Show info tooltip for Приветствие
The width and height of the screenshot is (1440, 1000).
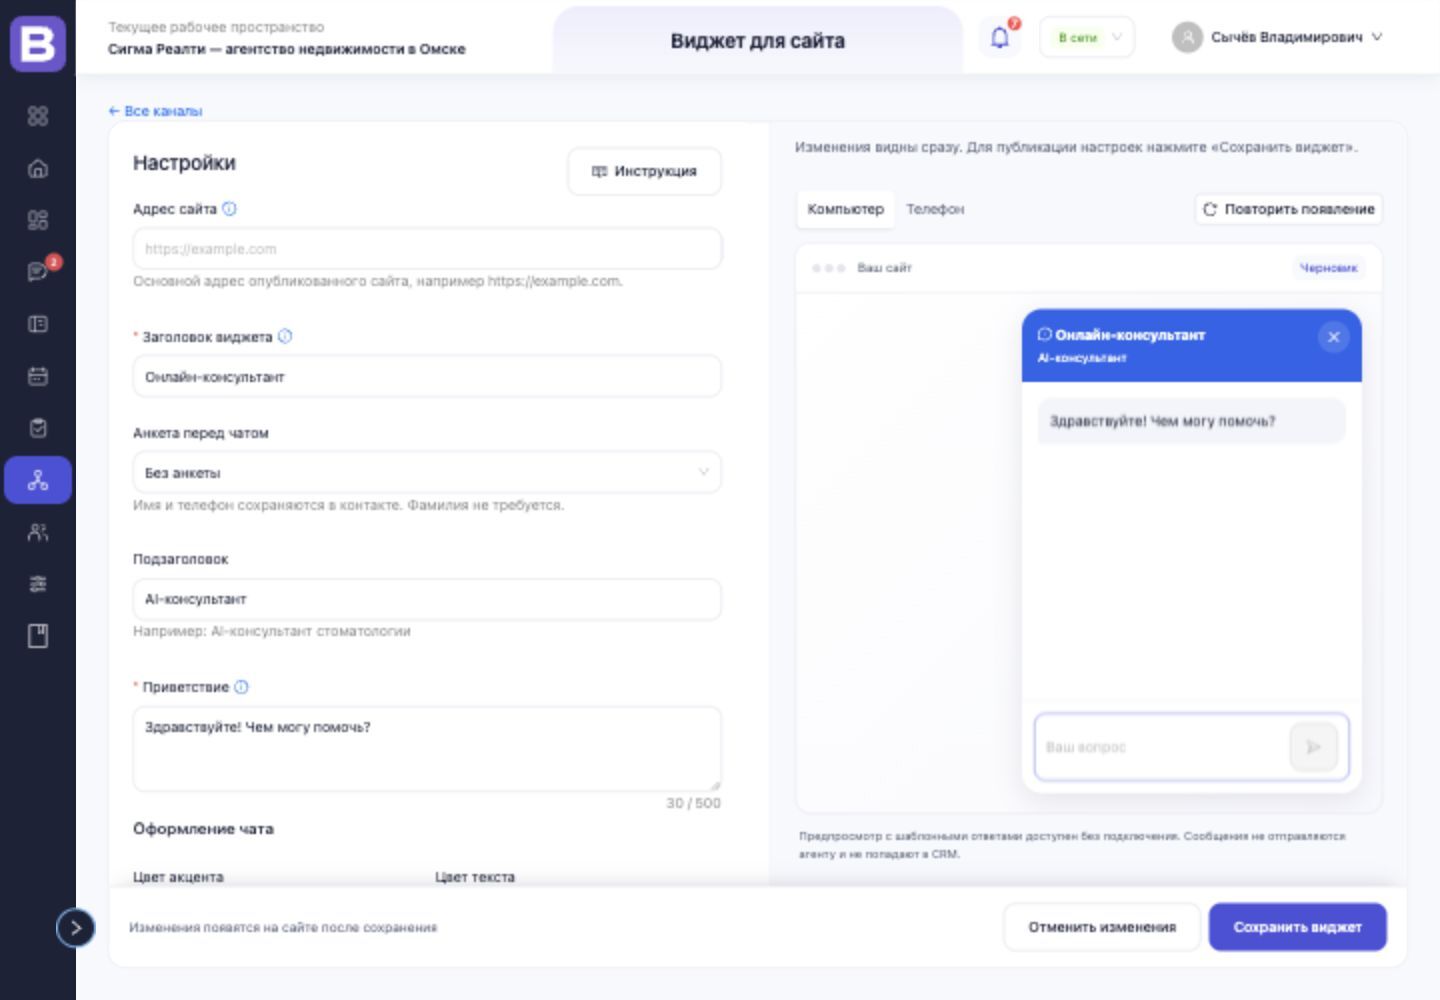[241, 687]
